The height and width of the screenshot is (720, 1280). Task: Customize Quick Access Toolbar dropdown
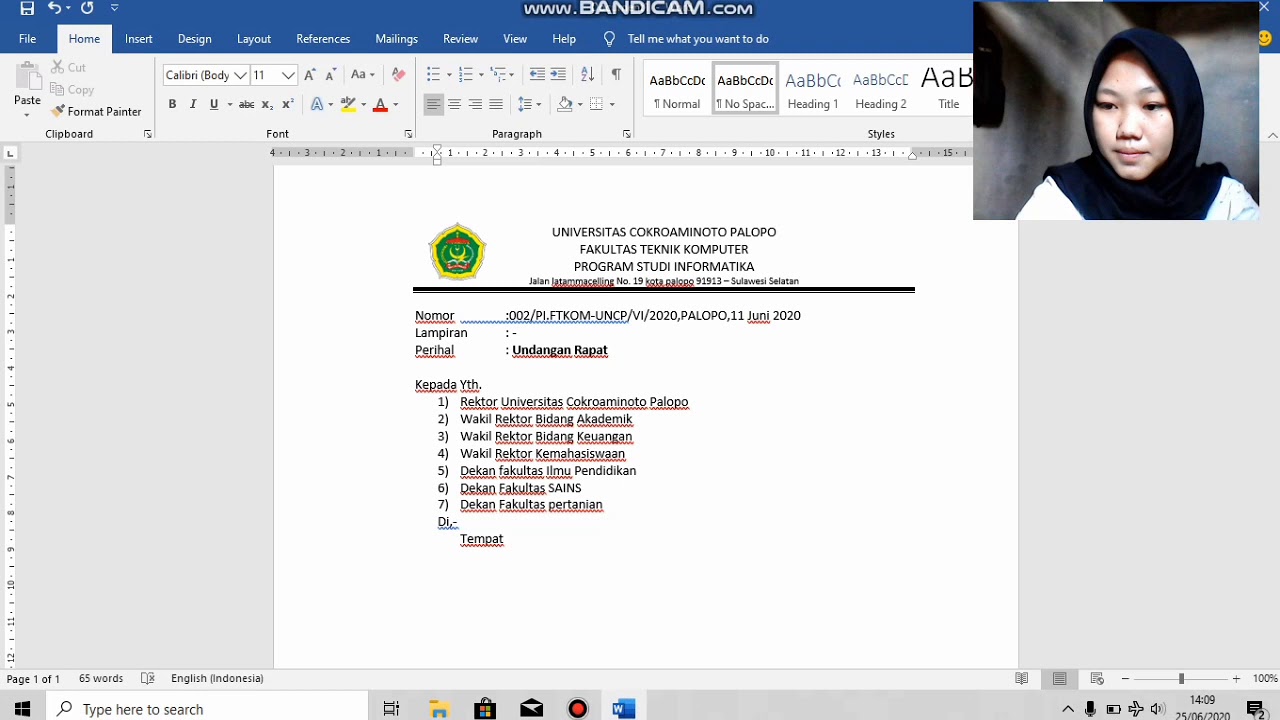tap(115, 8)
